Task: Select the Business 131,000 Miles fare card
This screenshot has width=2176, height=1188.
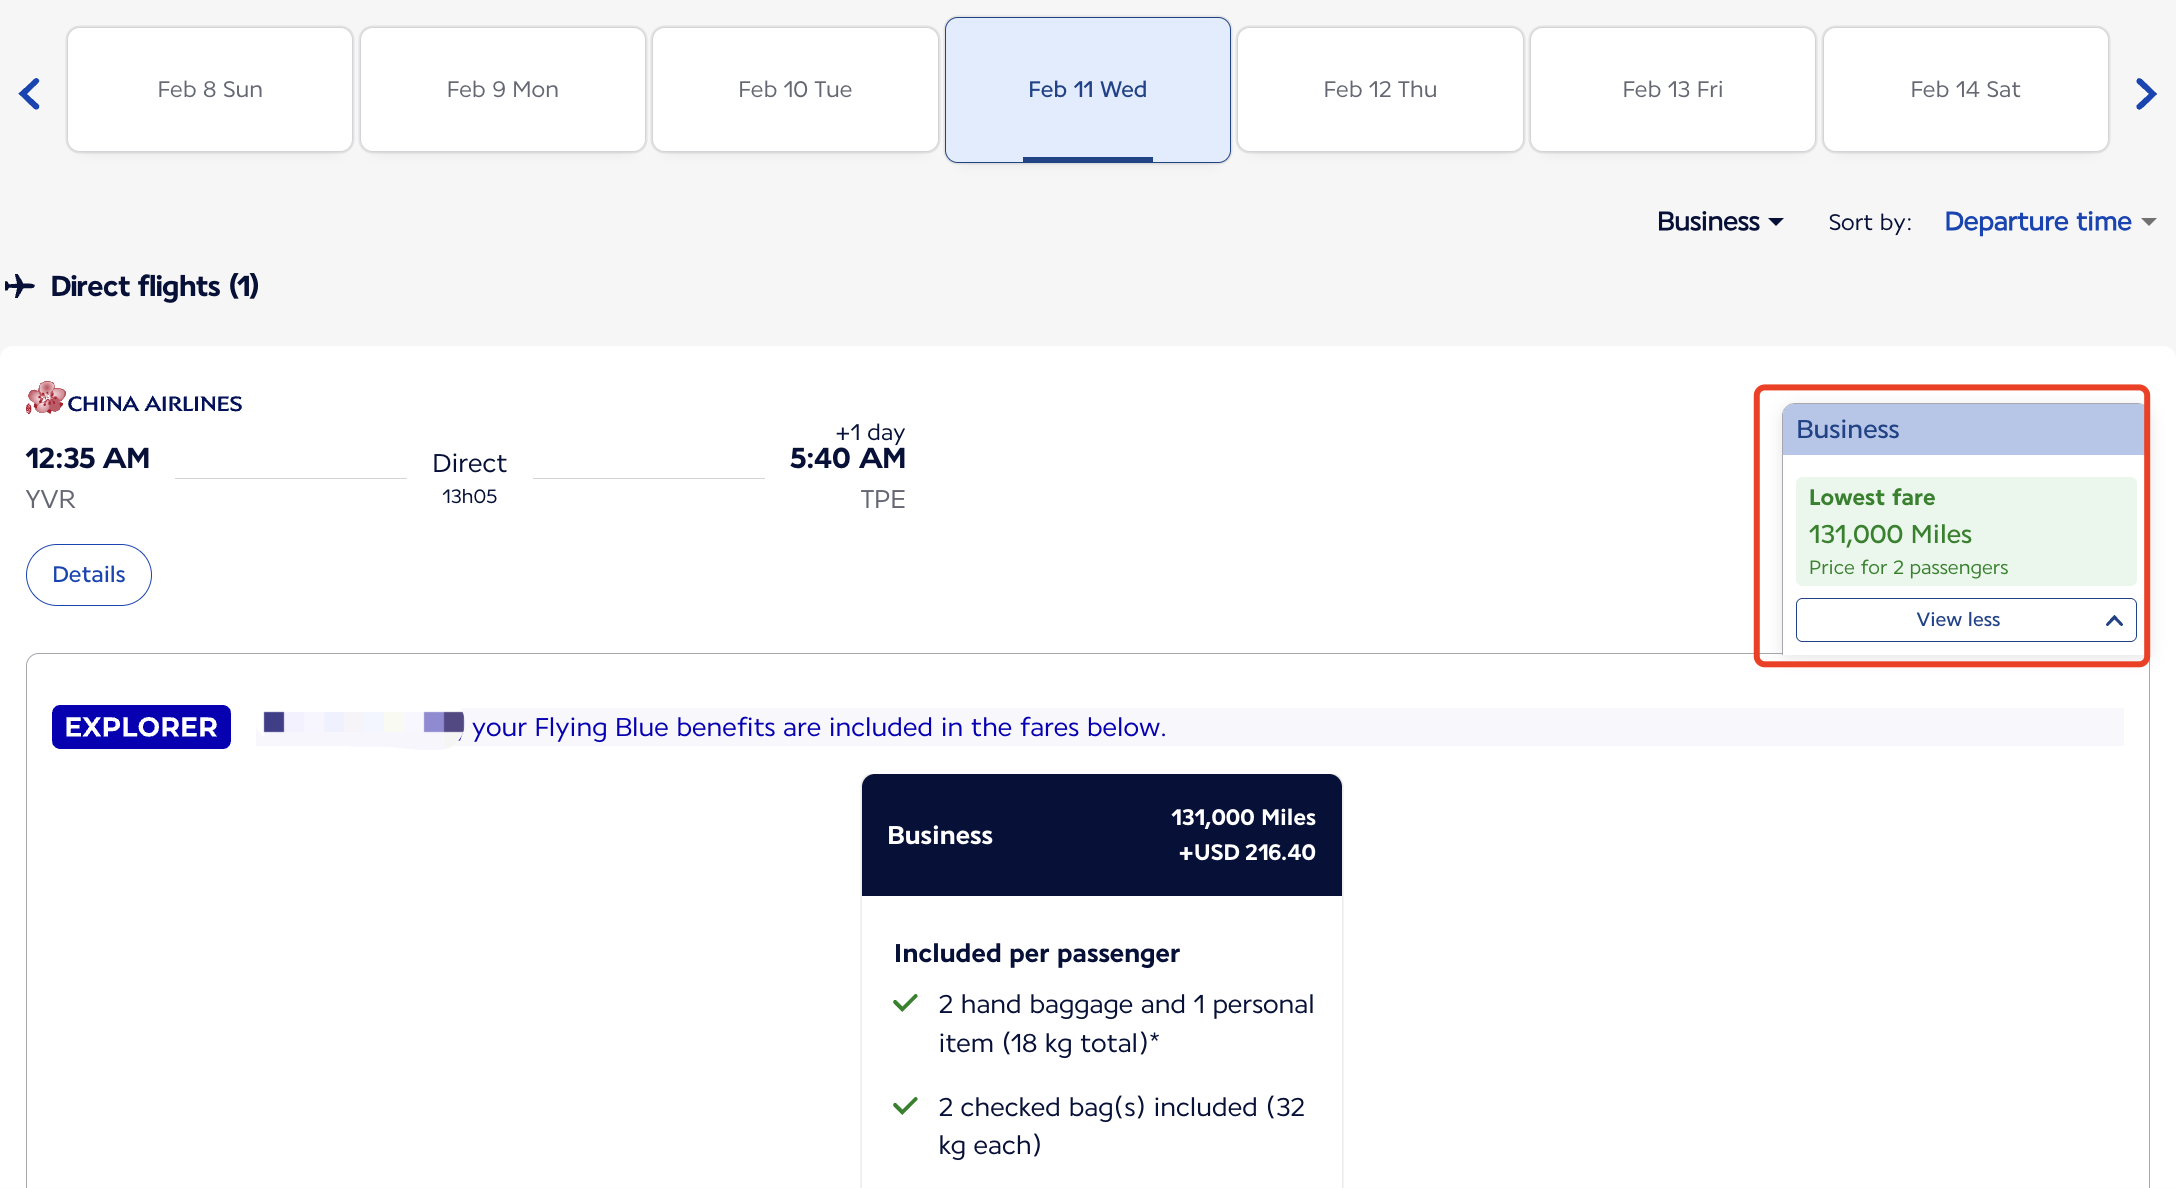Action: click(x=1101, y=835)
